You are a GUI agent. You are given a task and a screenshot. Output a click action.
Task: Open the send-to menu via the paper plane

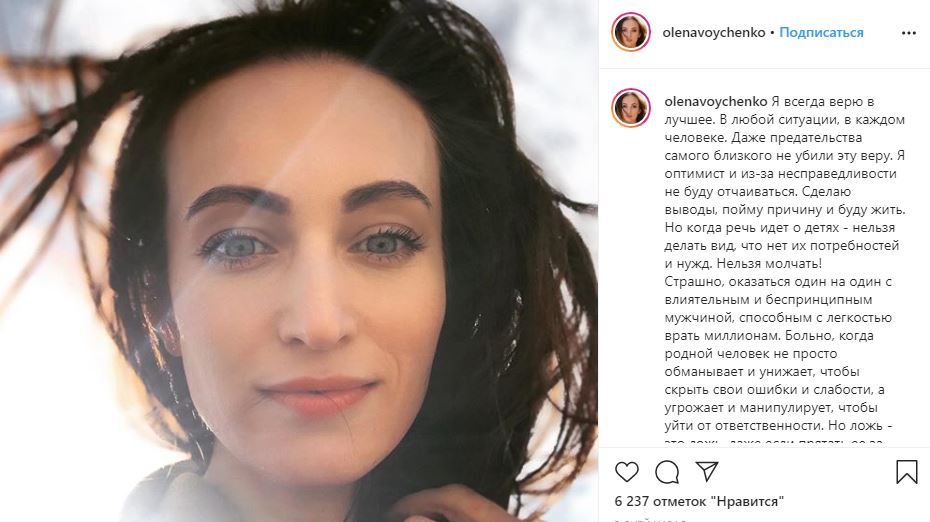(707, 471)
